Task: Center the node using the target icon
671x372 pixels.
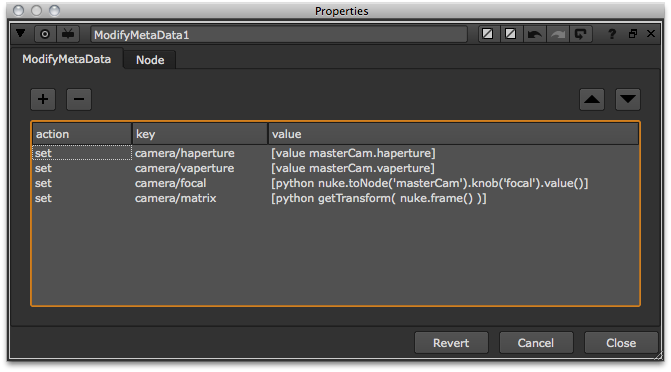Action: tap(45, 34)
